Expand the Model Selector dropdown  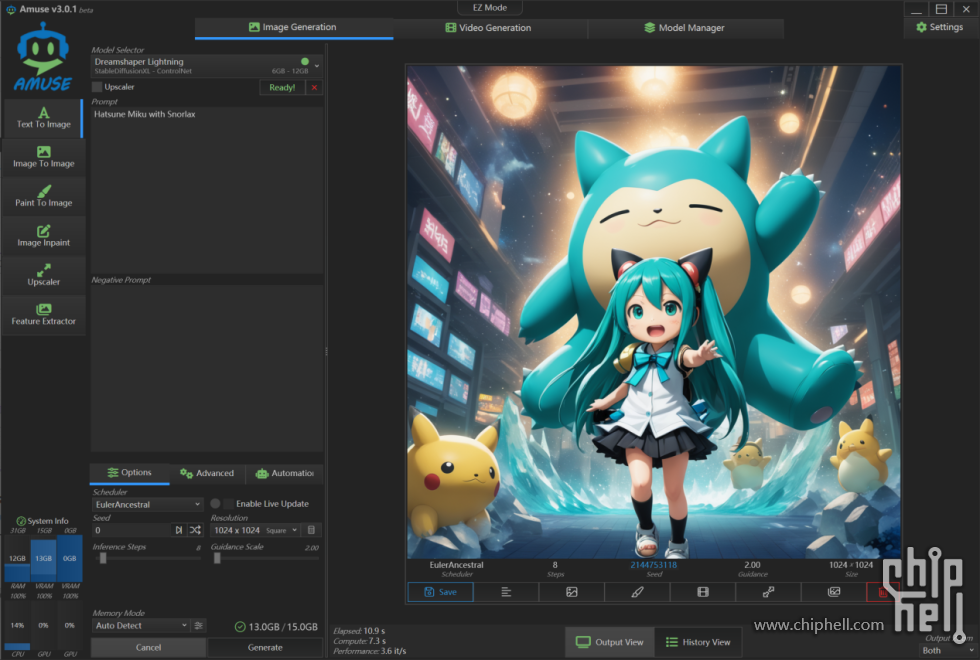point(206,66)
